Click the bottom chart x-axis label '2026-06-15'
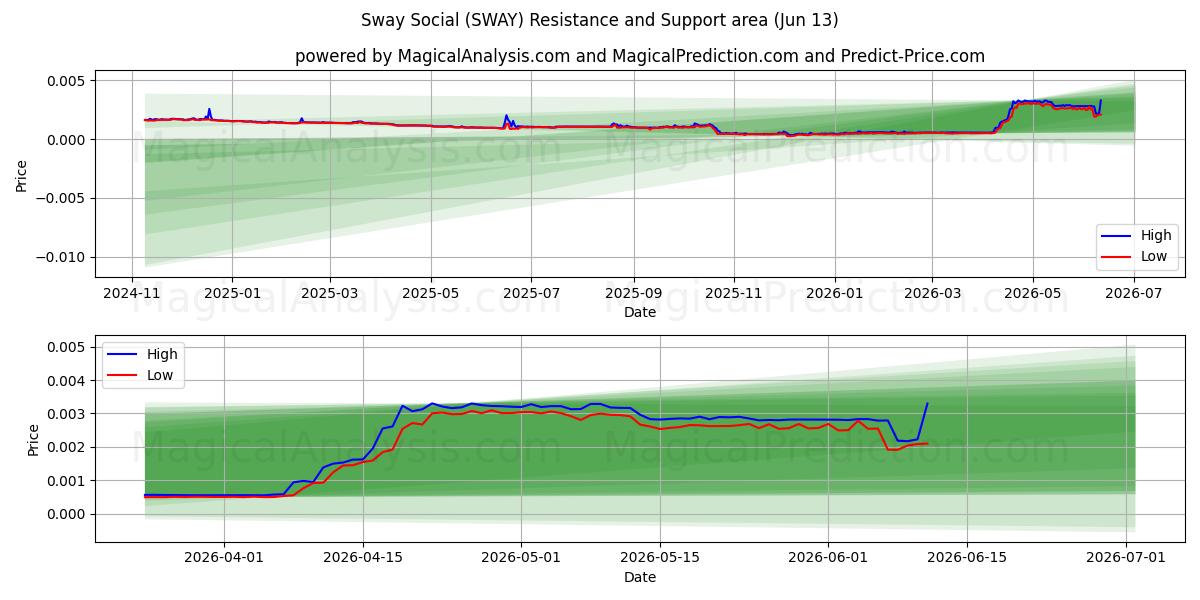 pos(967,558)
